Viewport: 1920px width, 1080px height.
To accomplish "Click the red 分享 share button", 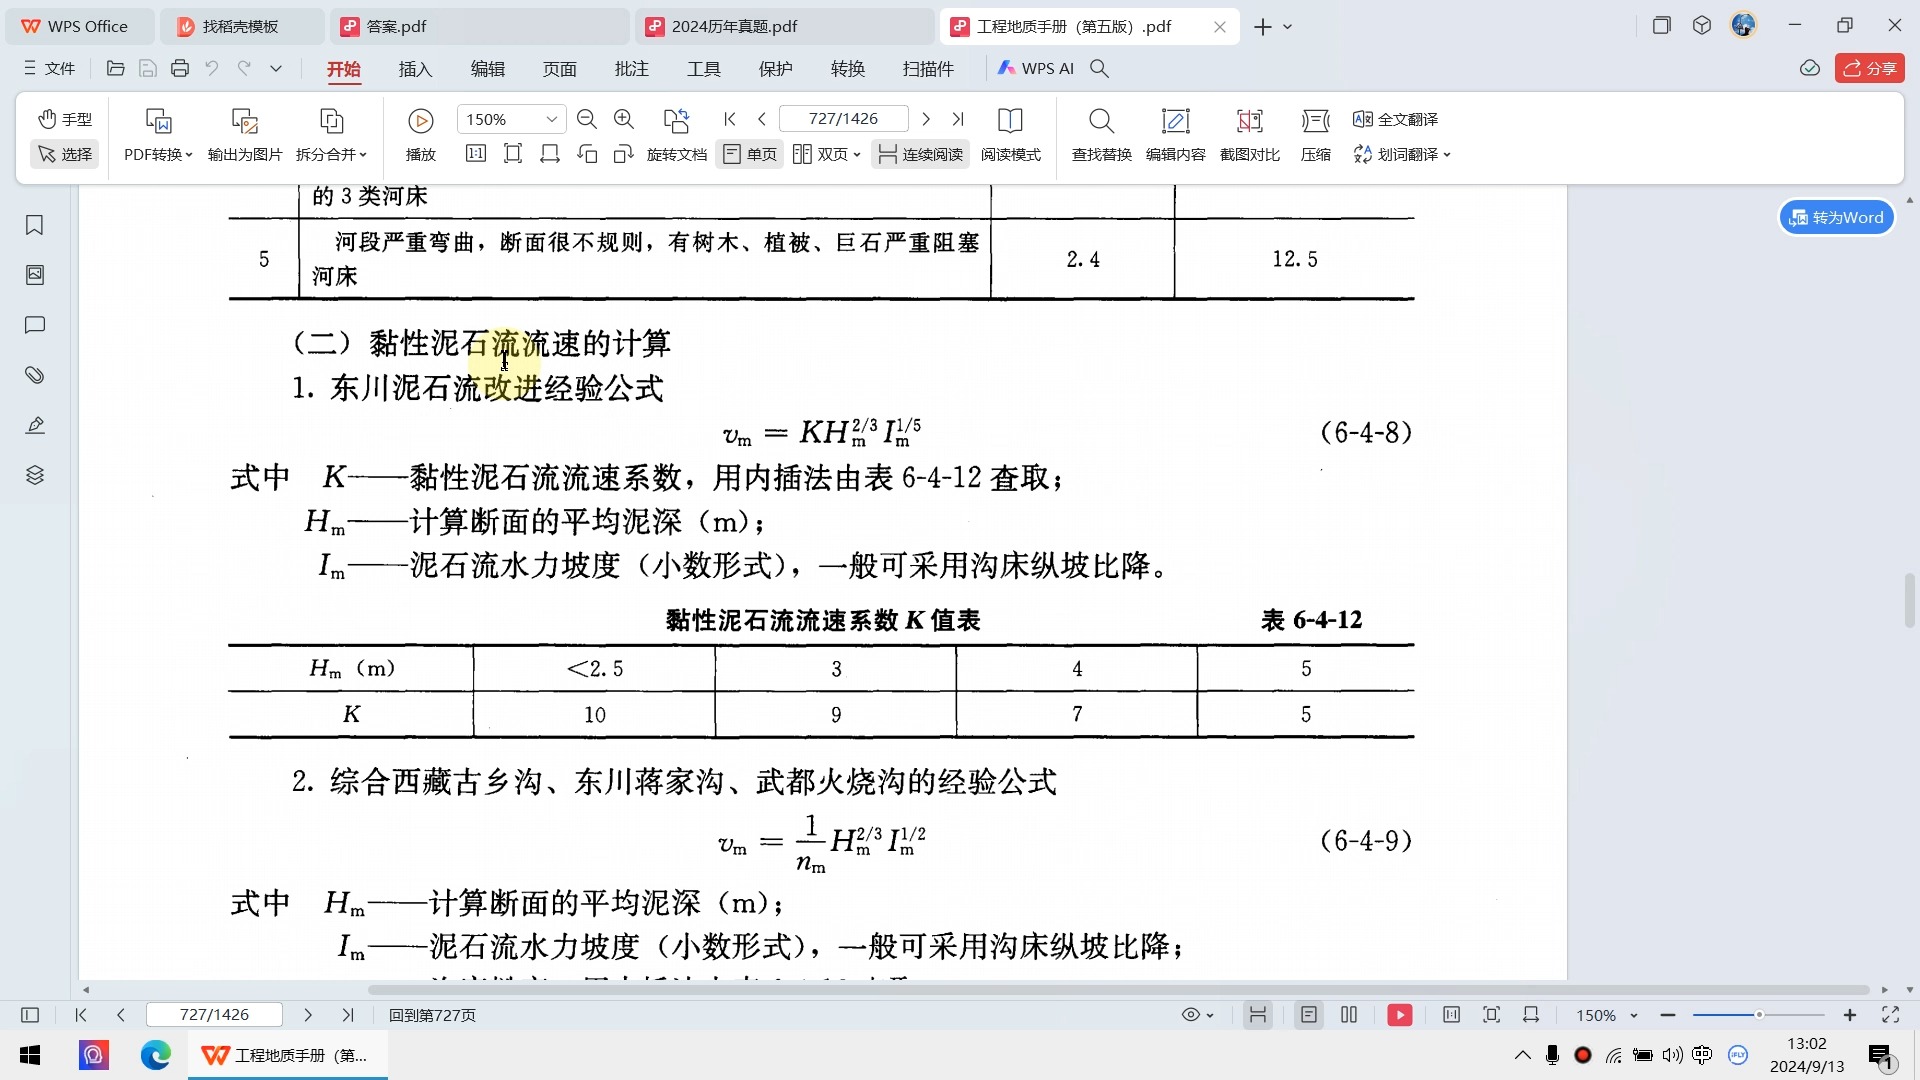I will click(1869, 68).
